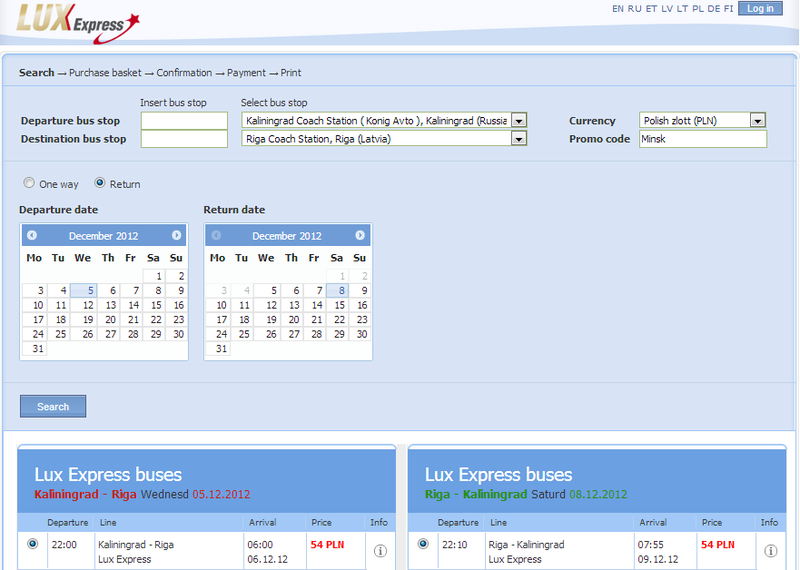Click the Log in button
The image size is (800, 570).
point(760,8)
